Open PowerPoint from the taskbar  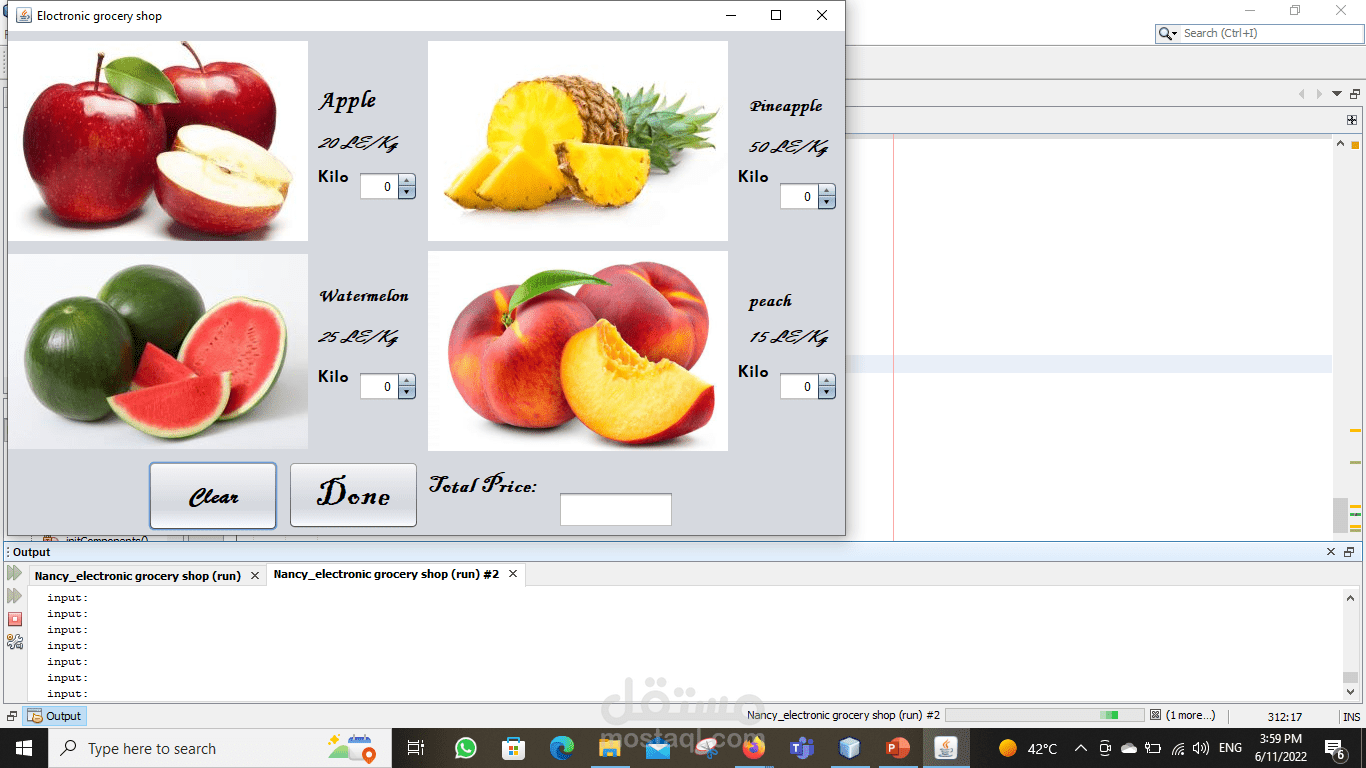898,748
